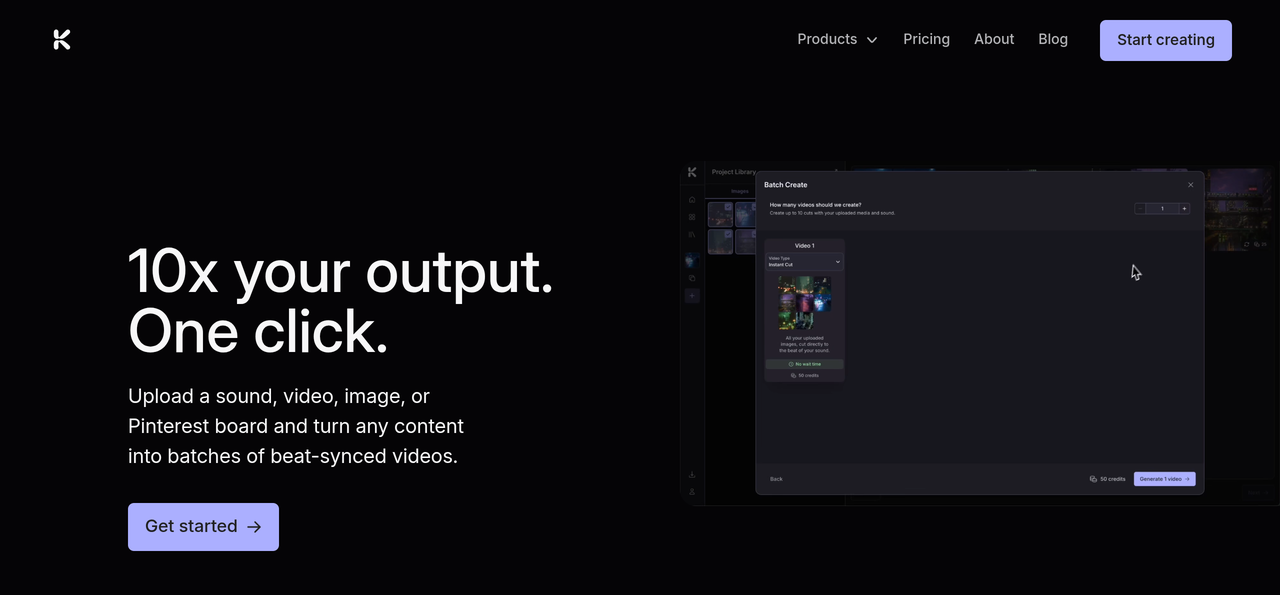1280x595 pixels.
Task: Click the plus icon in preview sidebar
Action: (692, 296)
